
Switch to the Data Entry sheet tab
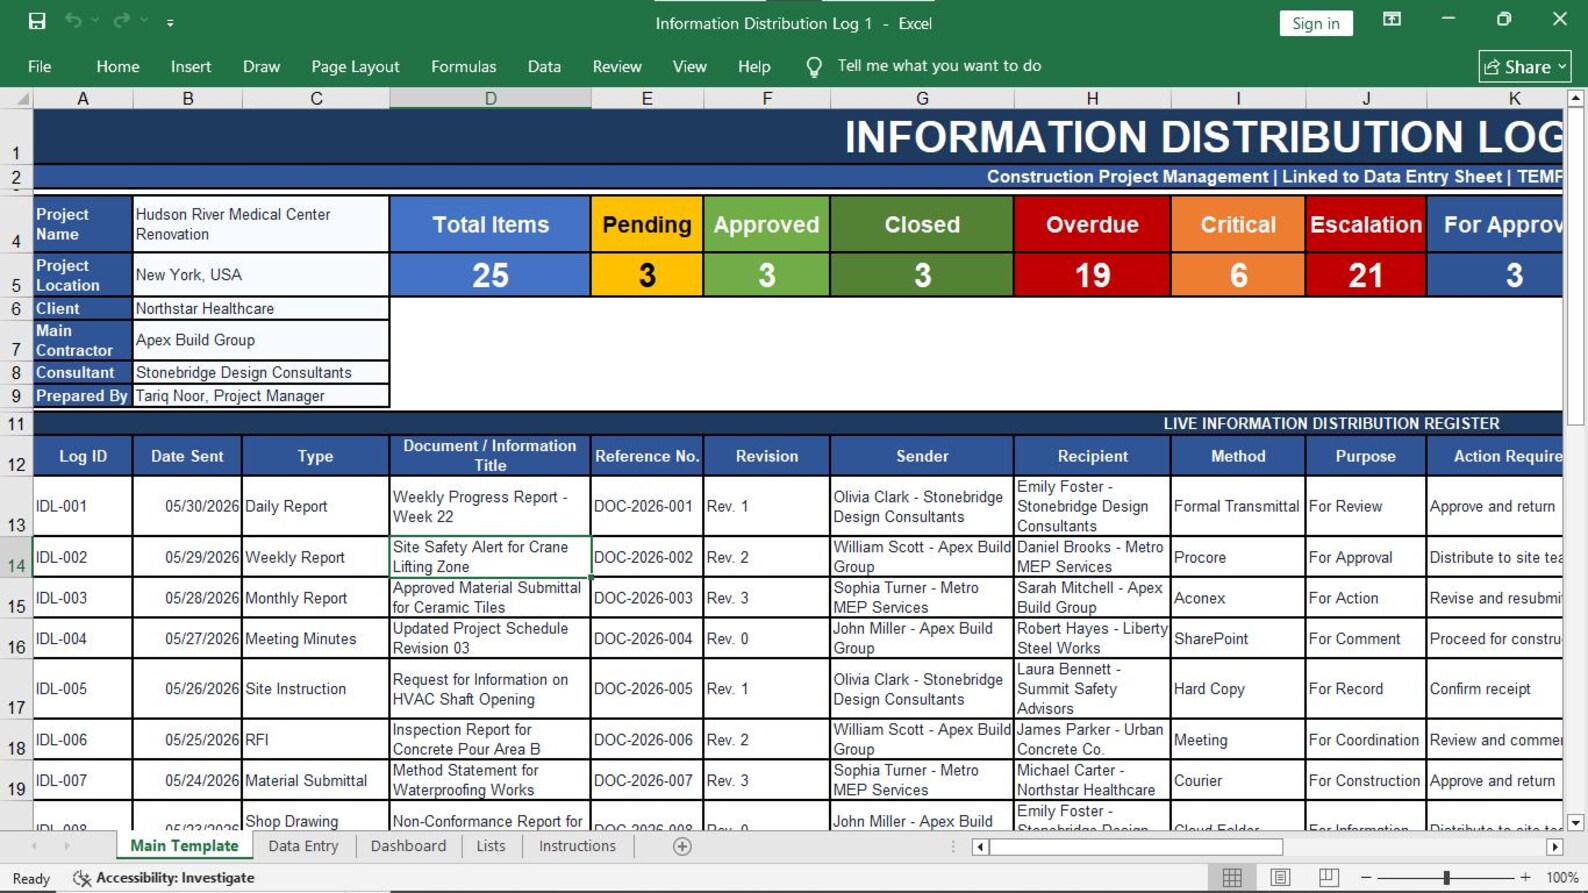click(303, 846)
